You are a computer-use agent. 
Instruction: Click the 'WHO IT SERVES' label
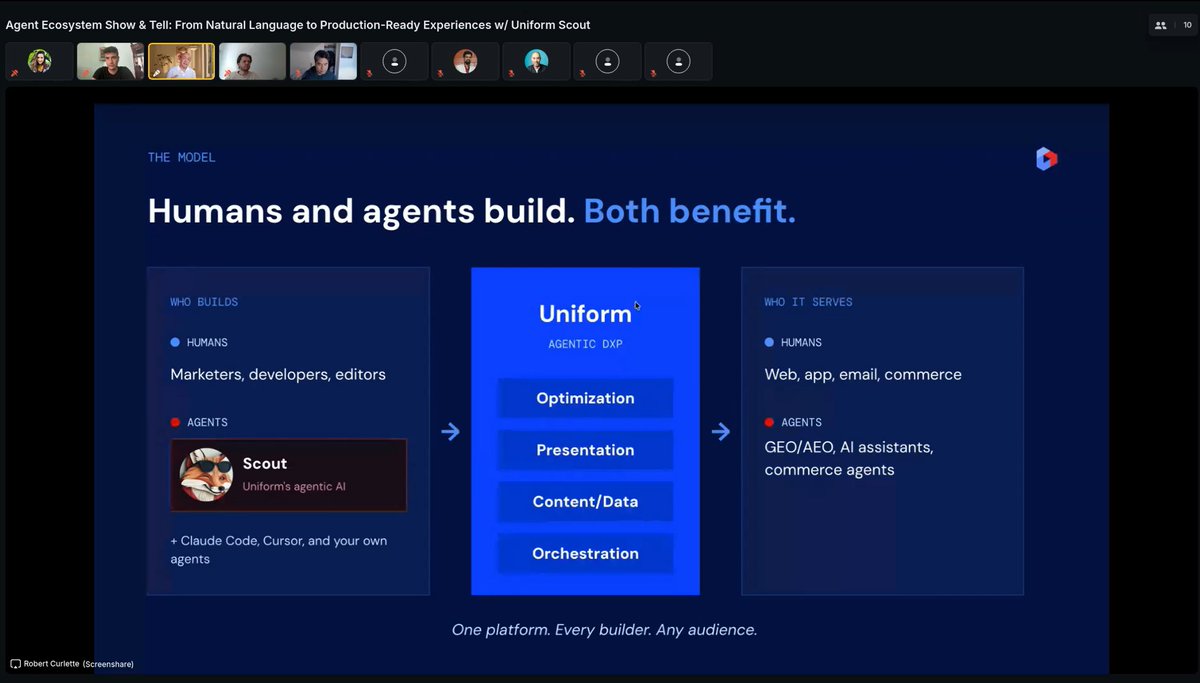click(808, 302)
